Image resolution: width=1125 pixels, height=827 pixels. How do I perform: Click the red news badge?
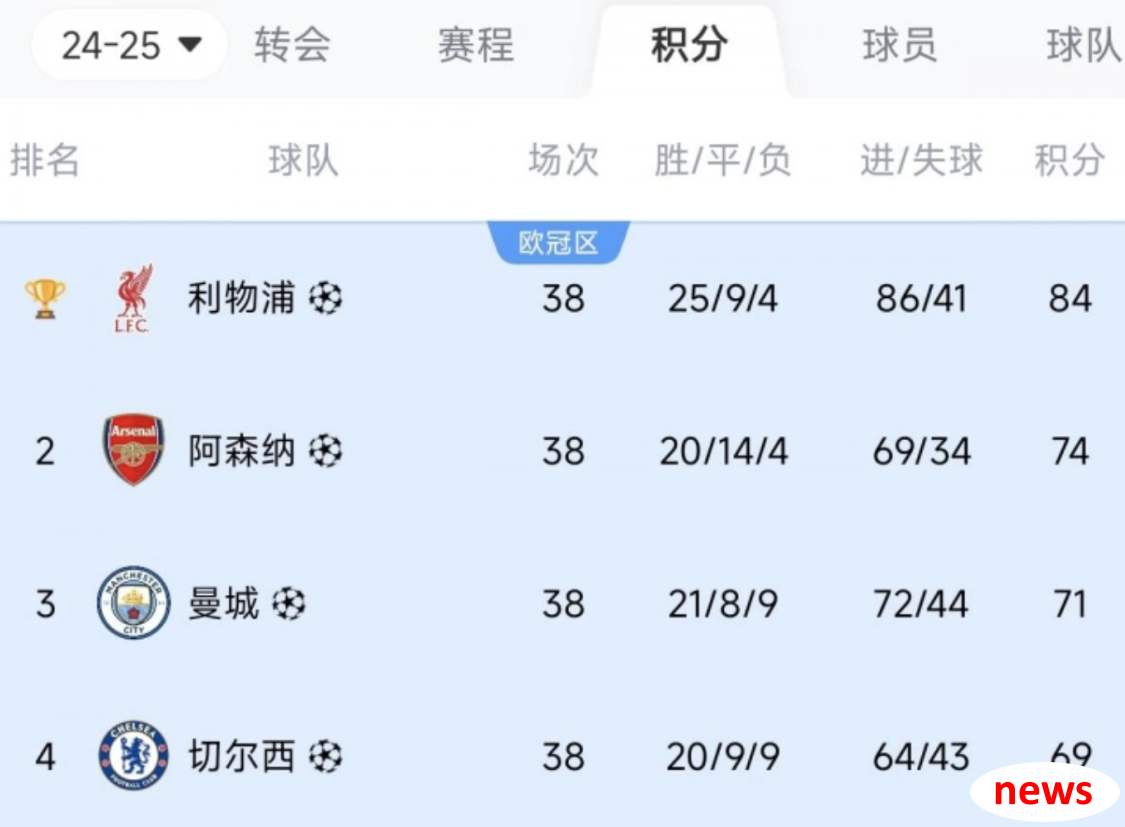point(1044,792)
